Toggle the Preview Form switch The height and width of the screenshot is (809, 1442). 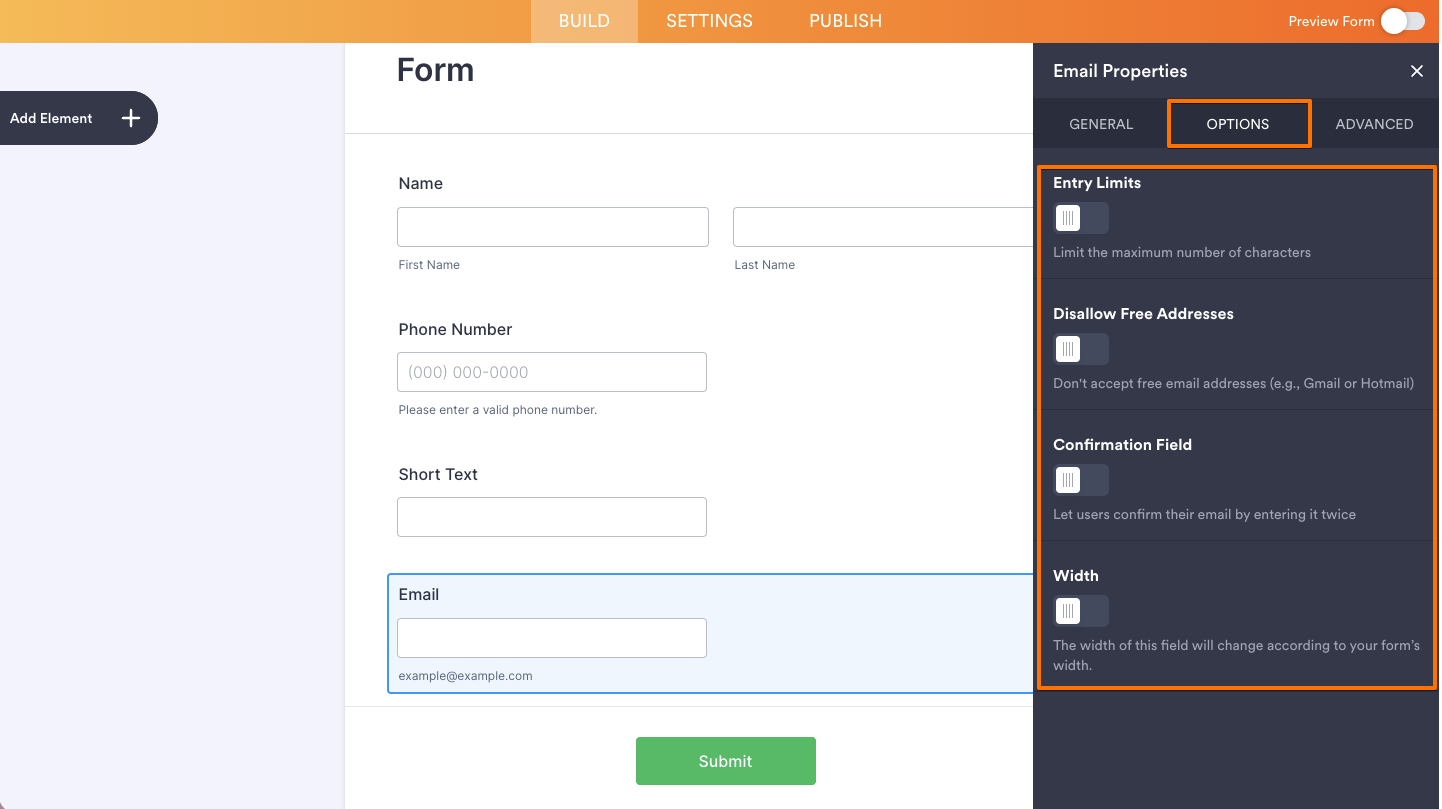coord(1403,21)
